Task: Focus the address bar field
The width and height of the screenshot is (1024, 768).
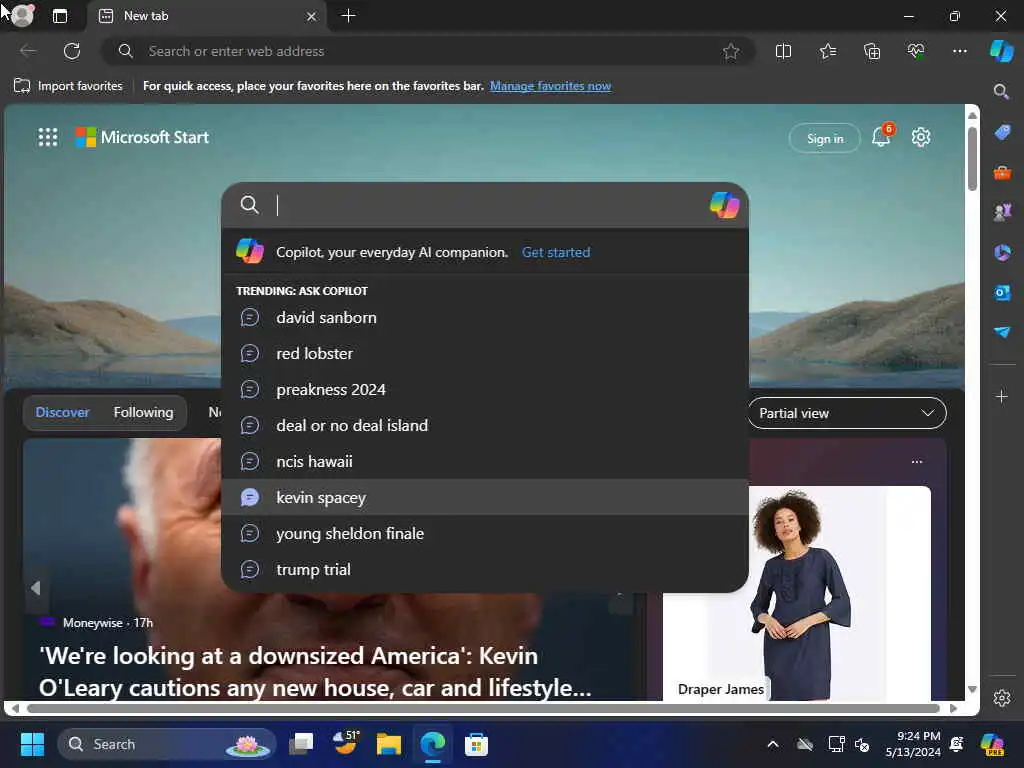Action: point(428,51)
